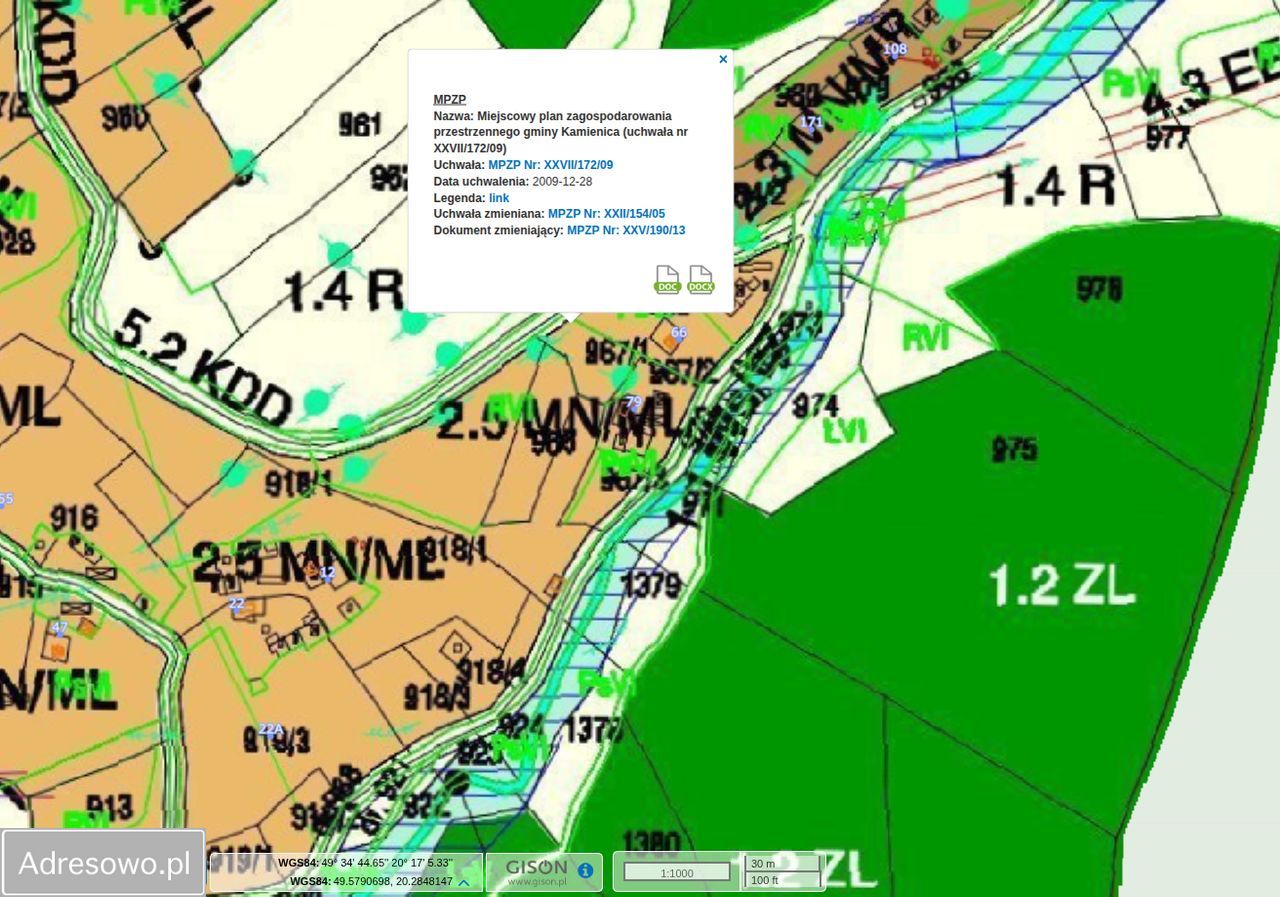Click address point 171 on the map
The image size is (1280, 897).
811,122
